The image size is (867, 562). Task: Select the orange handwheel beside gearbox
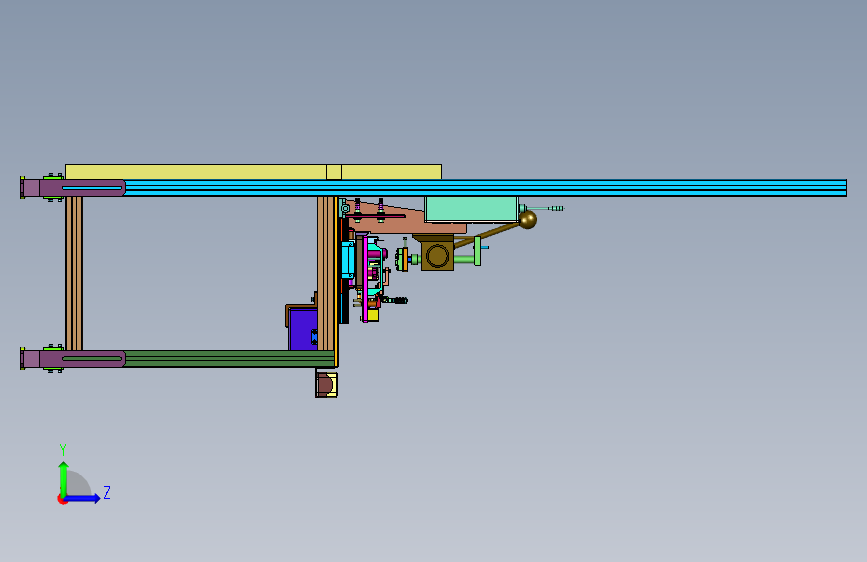(x=404, y=259)
